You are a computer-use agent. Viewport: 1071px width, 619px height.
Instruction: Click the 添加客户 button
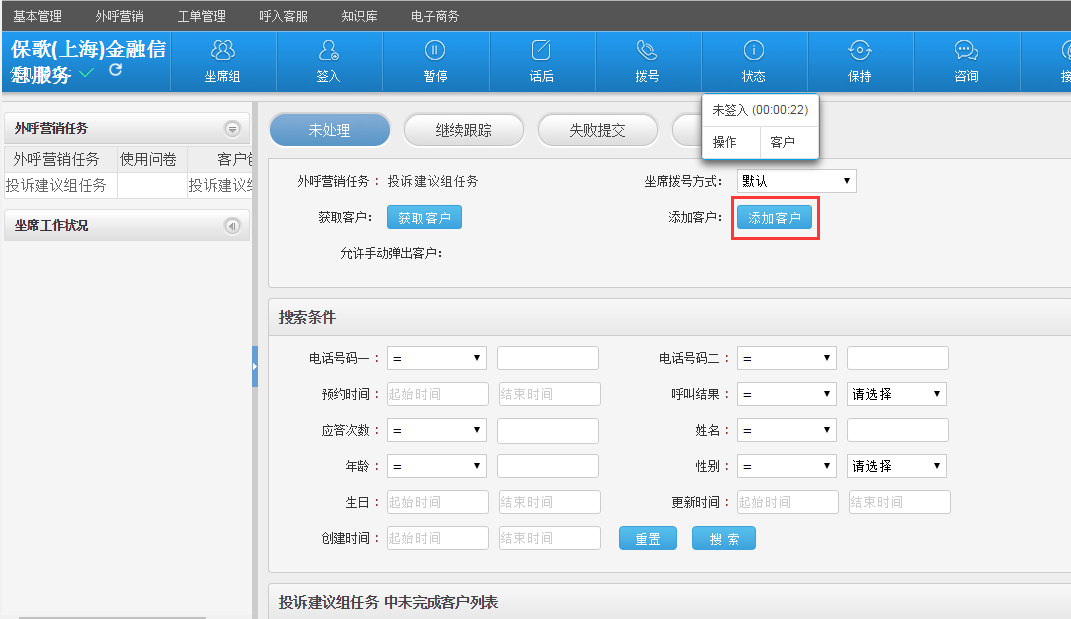[774, 218]
